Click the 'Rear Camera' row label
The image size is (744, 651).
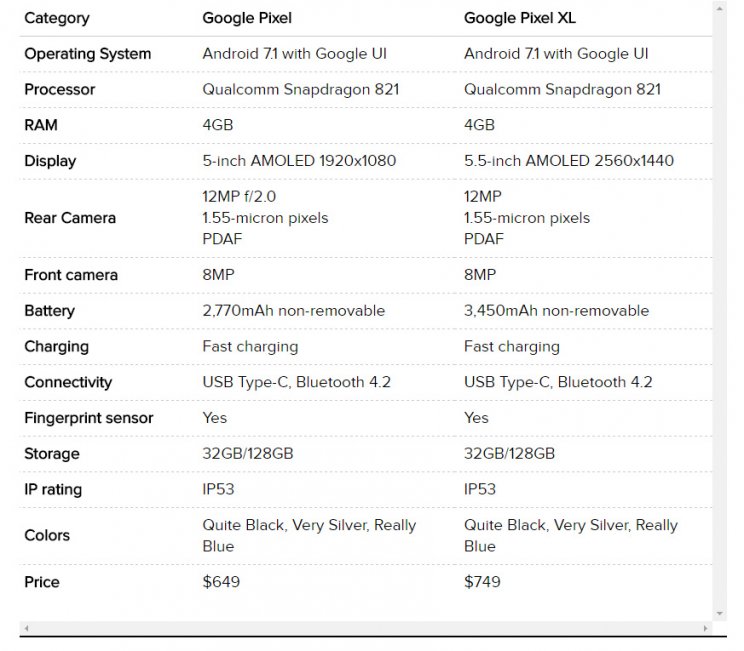70,218
